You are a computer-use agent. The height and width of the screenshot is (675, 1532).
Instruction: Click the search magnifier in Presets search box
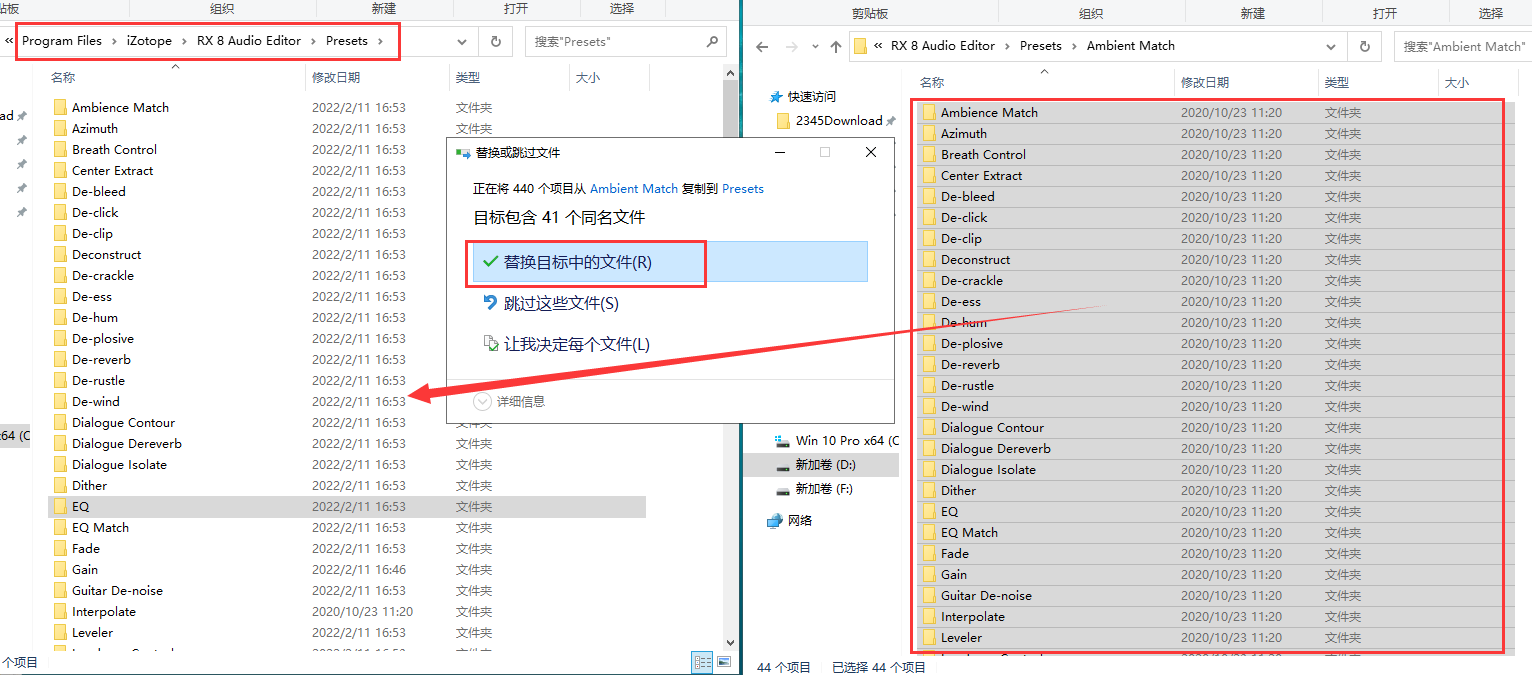tap(712, 41)
